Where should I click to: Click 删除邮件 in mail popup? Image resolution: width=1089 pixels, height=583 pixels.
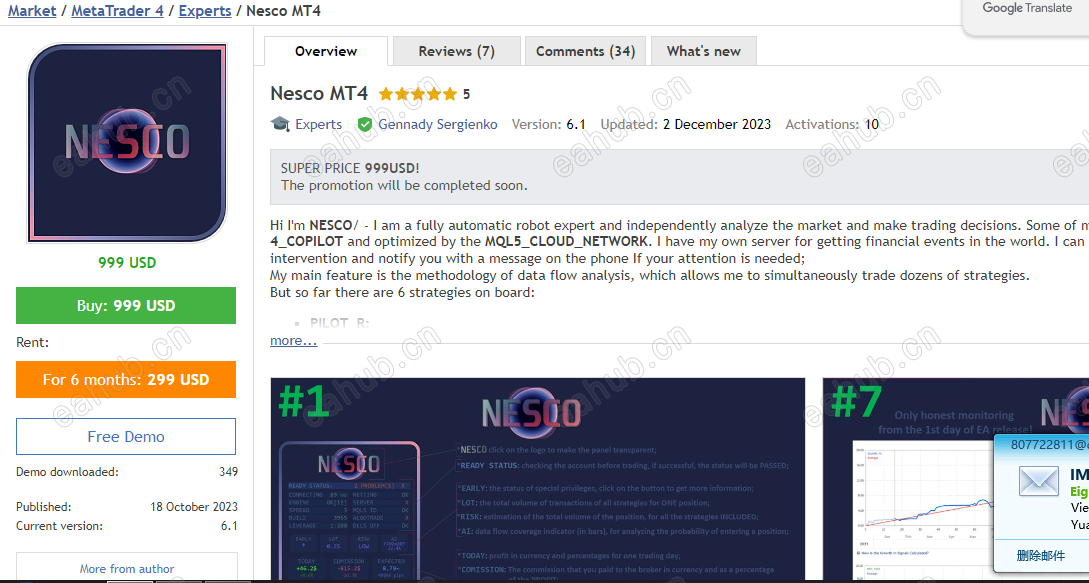pyautogui.click(x=1040, y=555)
